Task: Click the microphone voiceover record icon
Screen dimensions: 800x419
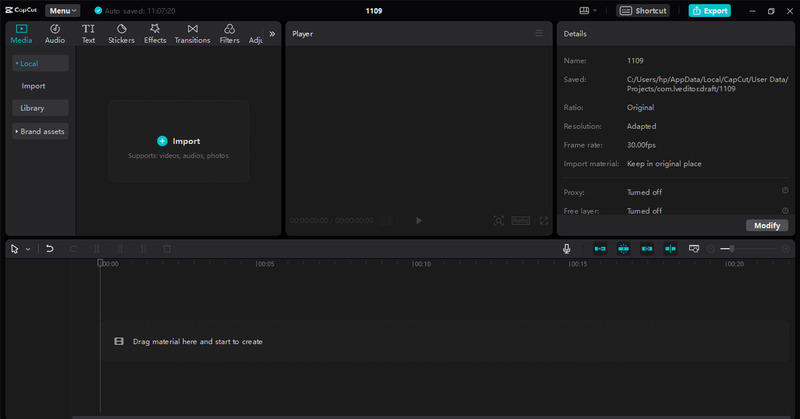Action: [x=566, y=248]
